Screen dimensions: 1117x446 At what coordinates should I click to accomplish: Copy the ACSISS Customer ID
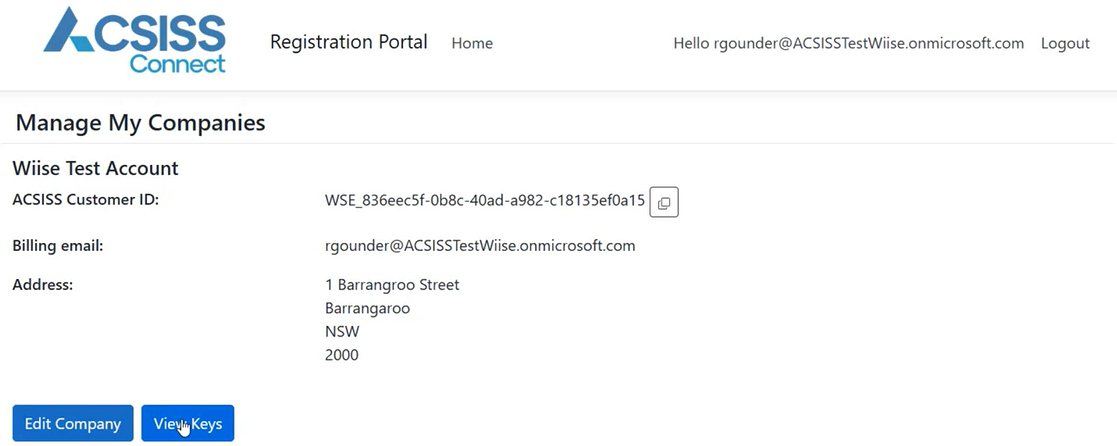[664, 202]
